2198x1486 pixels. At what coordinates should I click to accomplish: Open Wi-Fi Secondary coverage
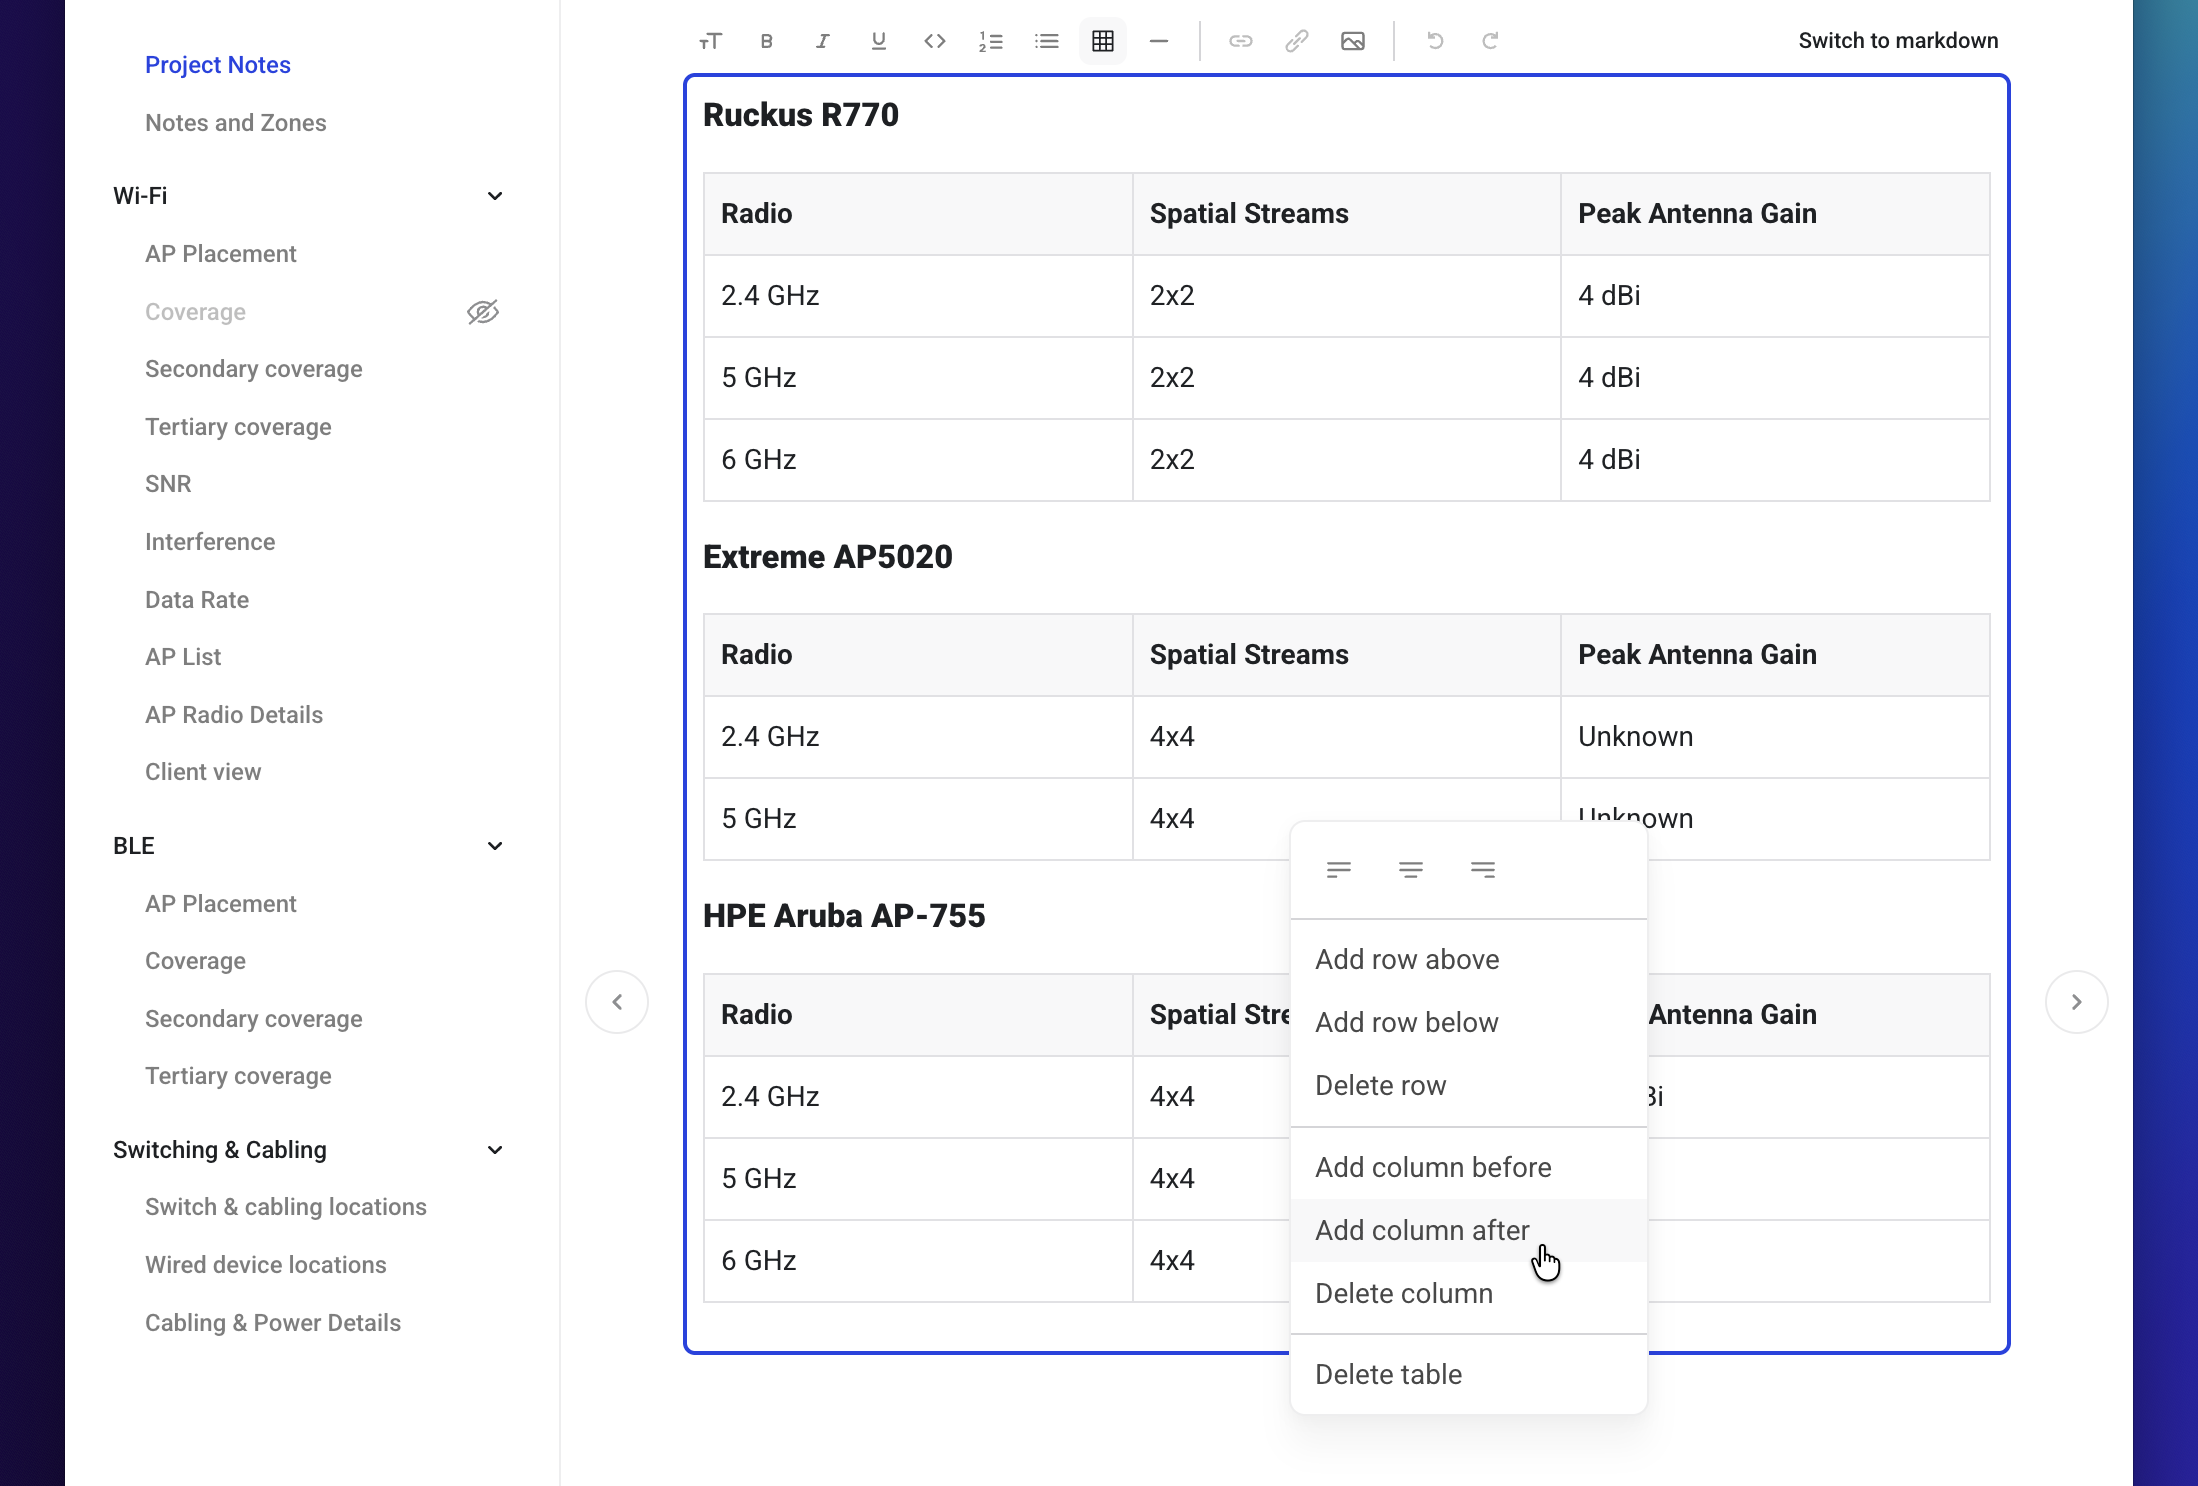click(254, 369)
